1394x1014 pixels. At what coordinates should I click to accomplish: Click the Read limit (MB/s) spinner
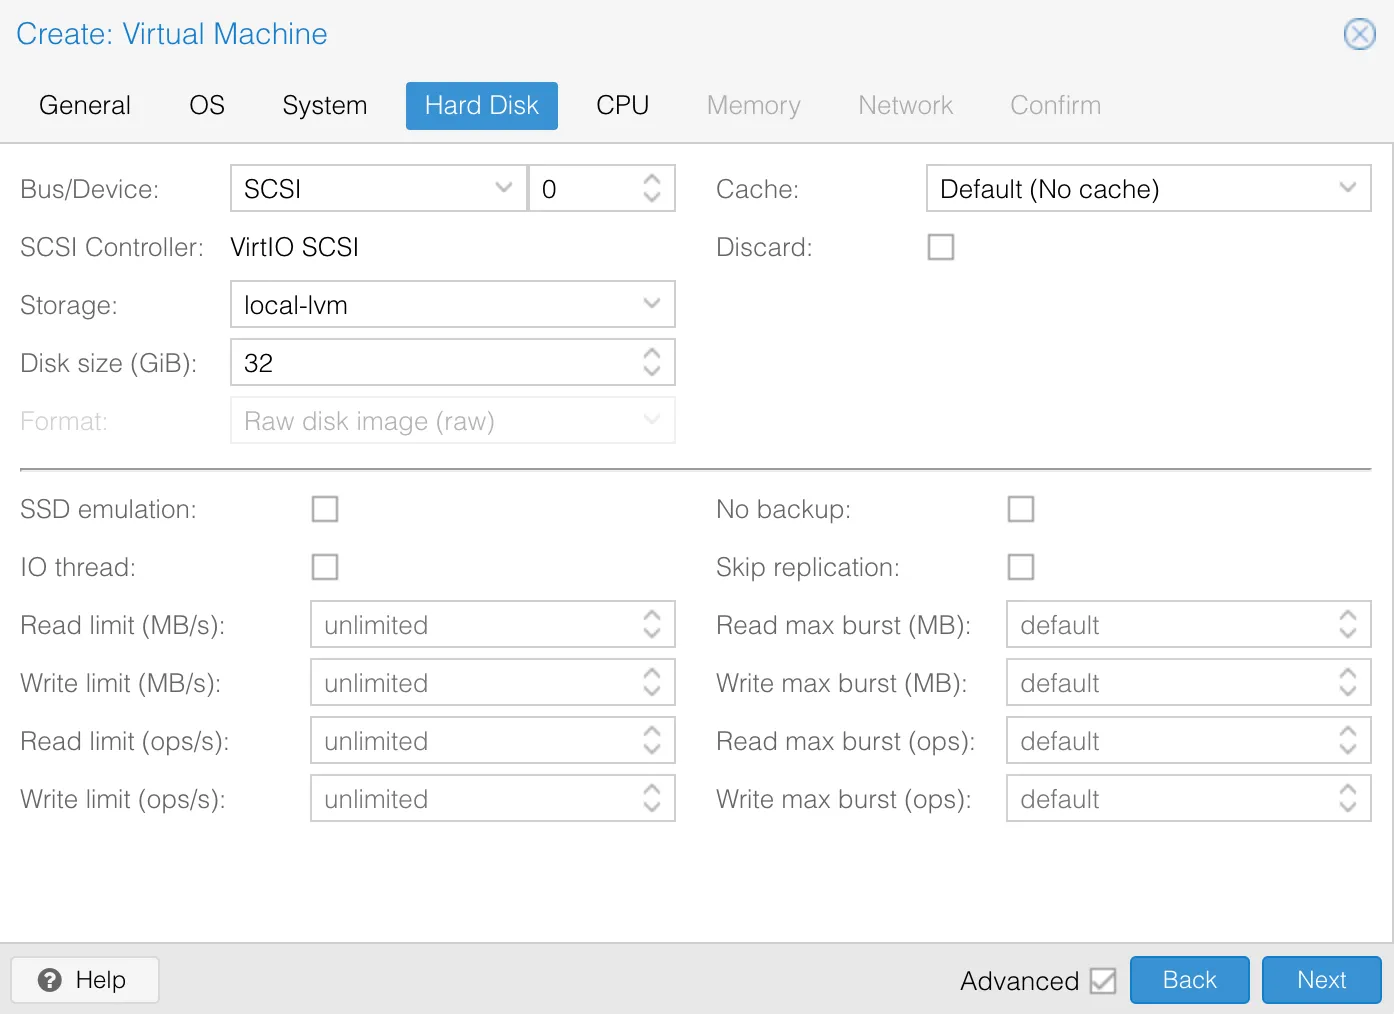652,625
